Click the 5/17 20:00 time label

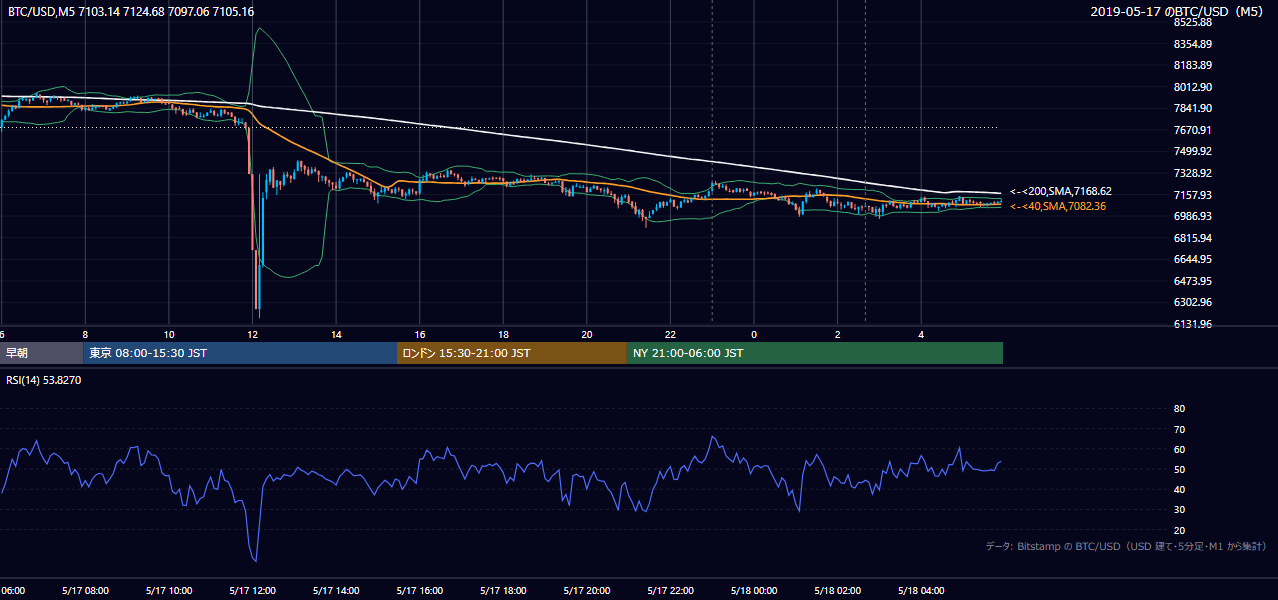click(x=587, y=590)
